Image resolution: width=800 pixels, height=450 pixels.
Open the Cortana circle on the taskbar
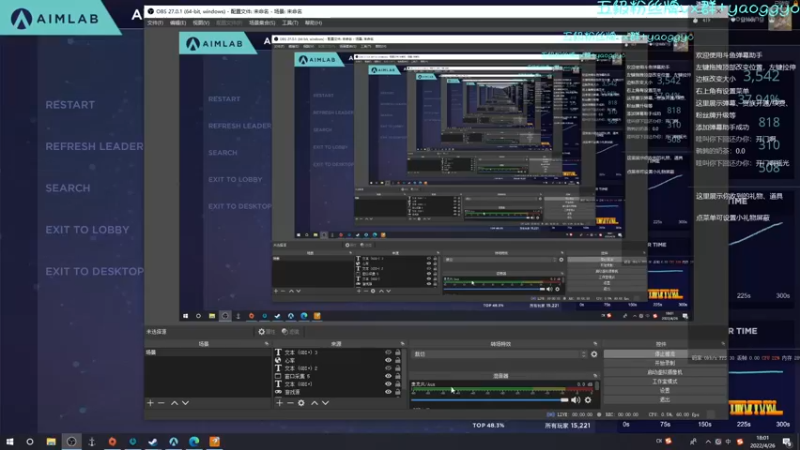coord(30,442)
